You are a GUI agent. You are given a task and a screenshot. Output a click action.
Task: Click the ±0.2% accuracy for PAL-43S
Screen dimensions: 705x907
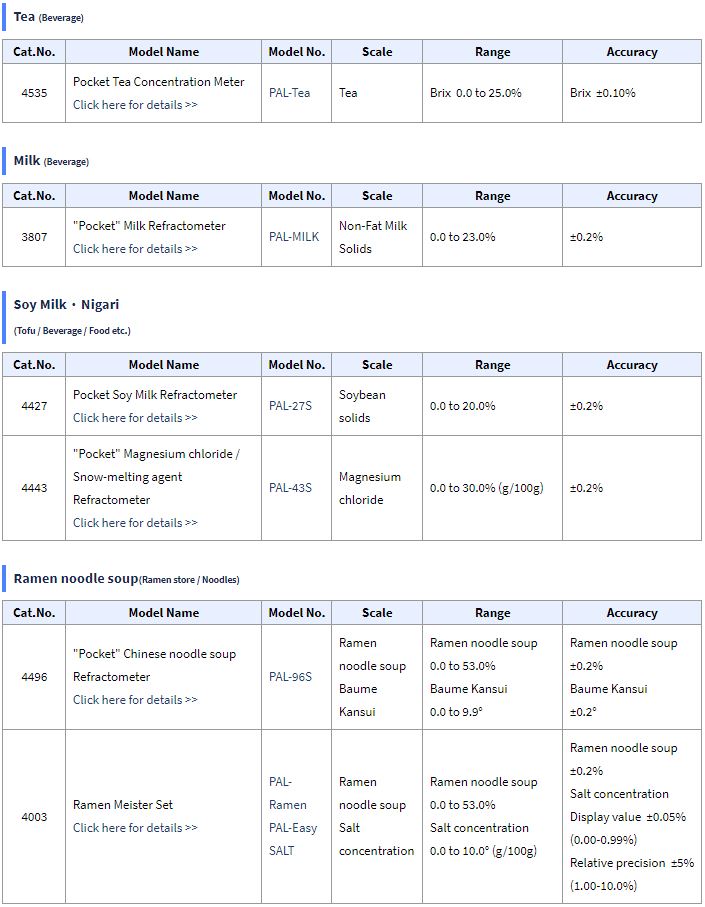tap(586, 488)
